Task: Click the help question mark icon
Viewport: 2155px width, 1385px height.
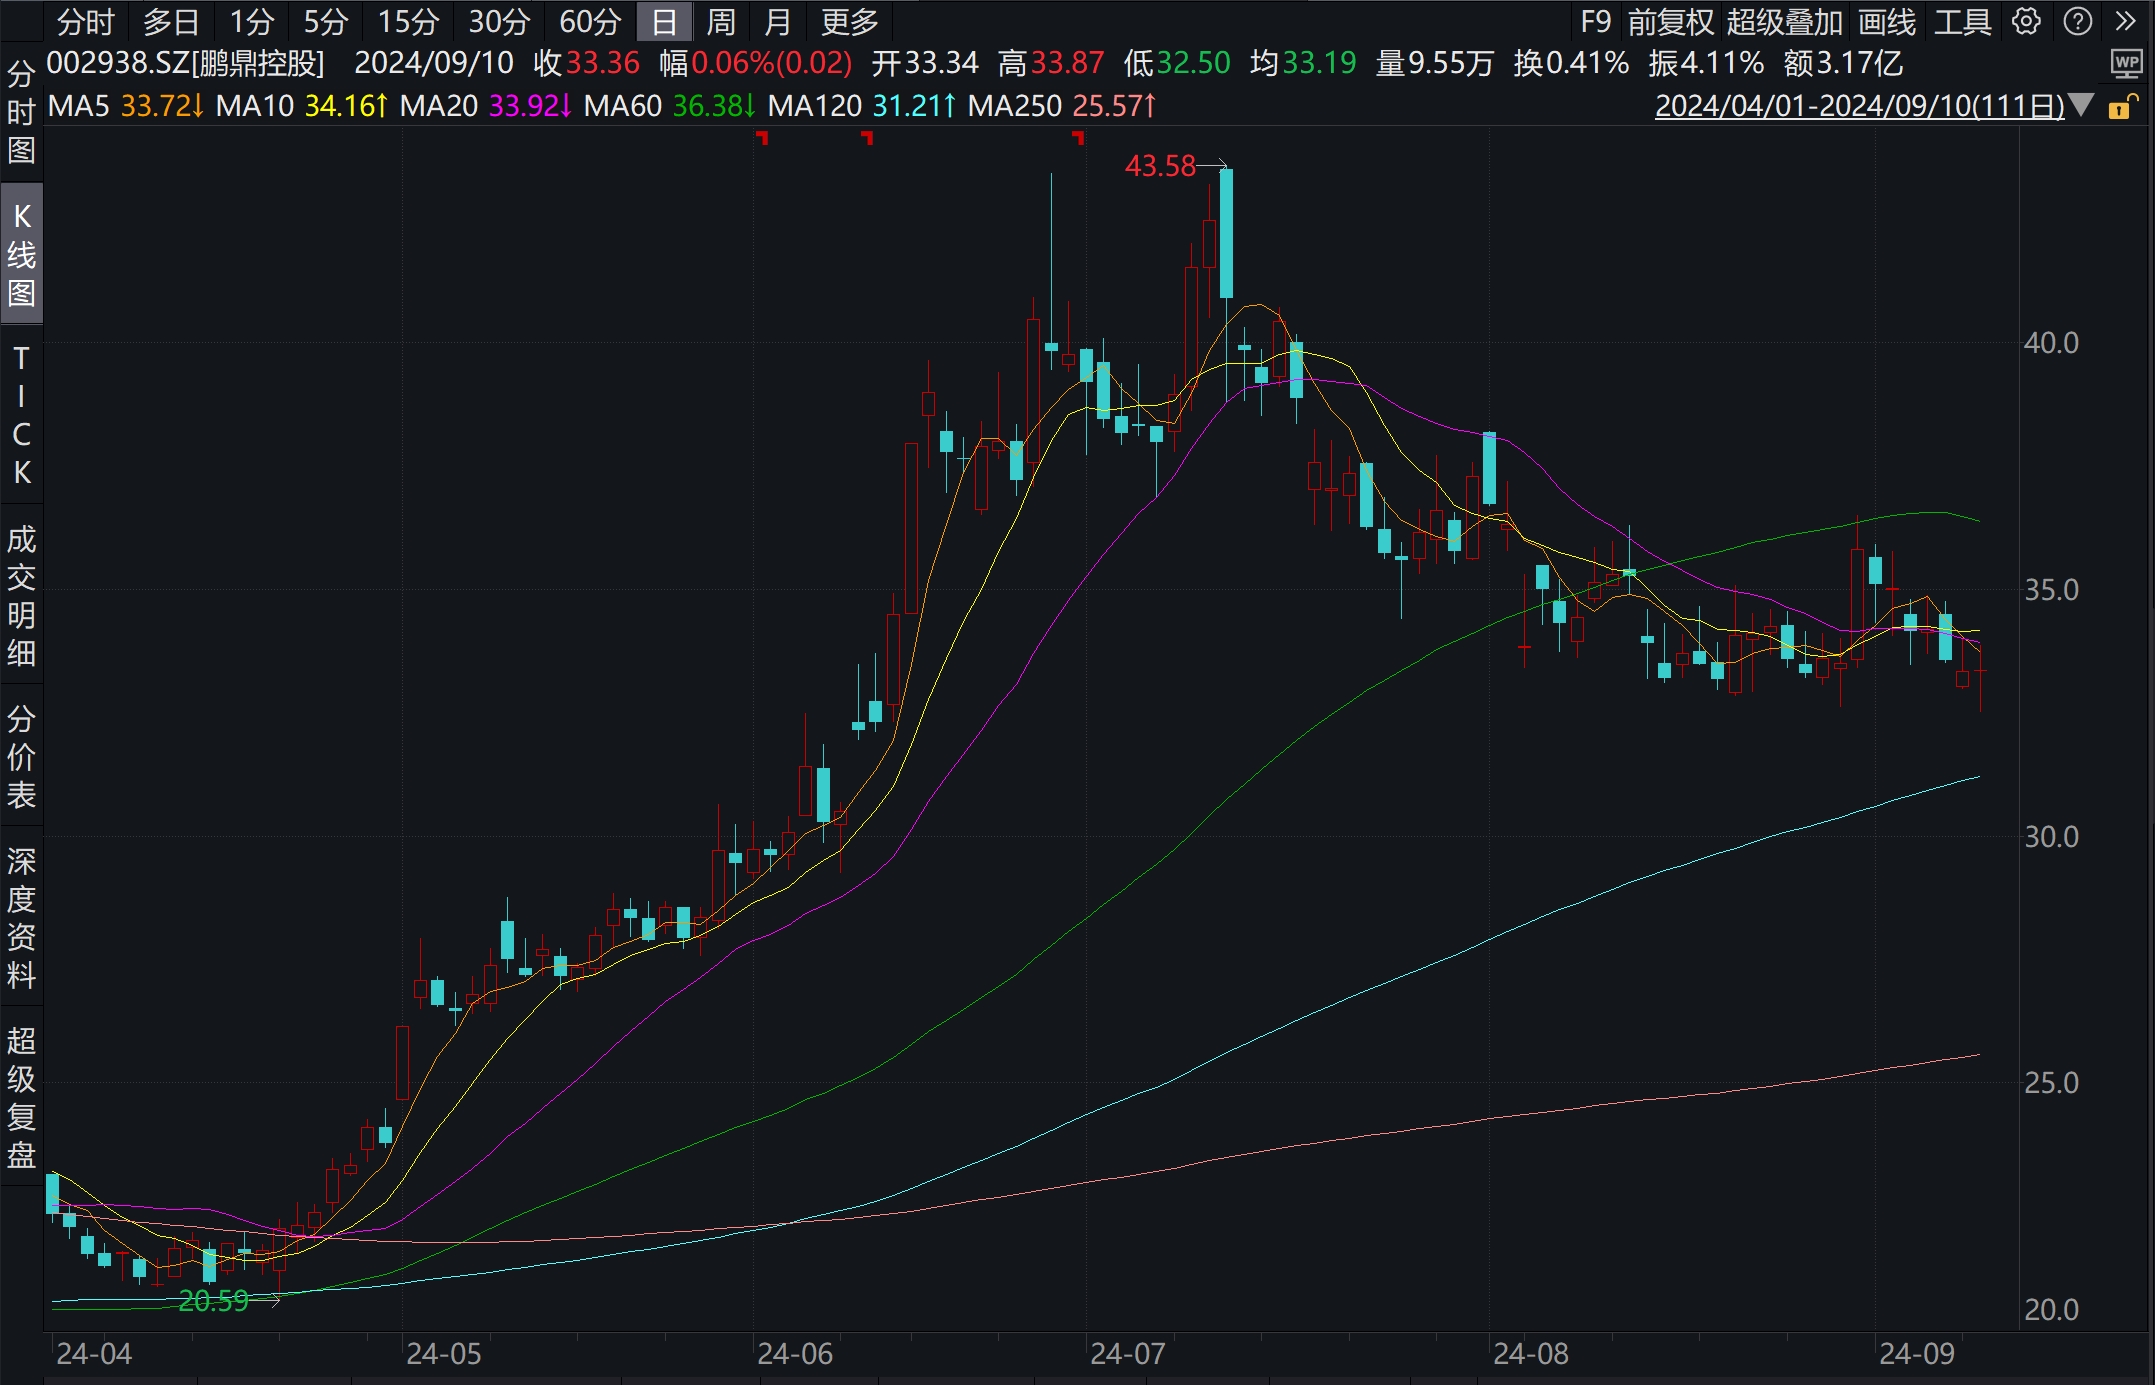Action: click(2078, 21)
